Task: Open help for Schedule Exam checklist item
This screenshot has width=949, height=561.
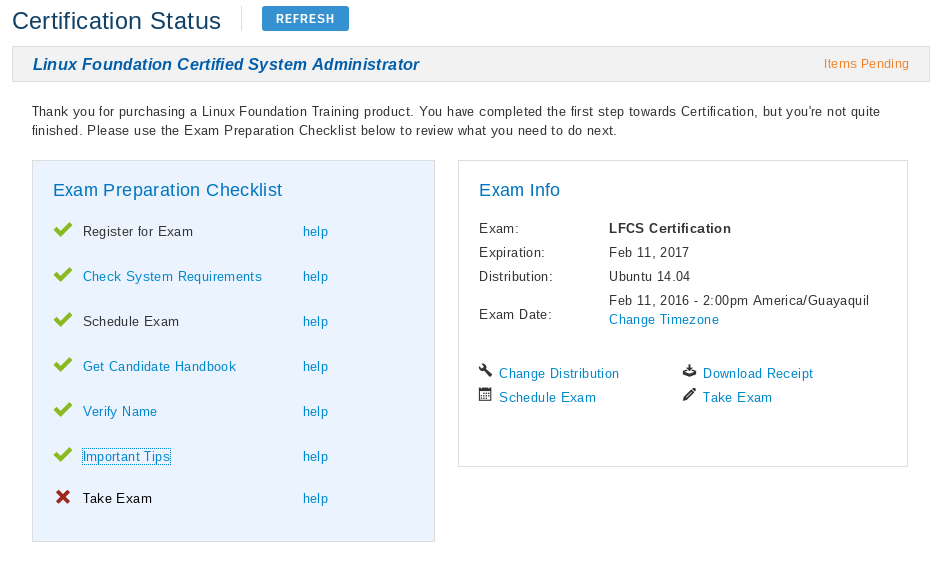Action: (315, 321)
